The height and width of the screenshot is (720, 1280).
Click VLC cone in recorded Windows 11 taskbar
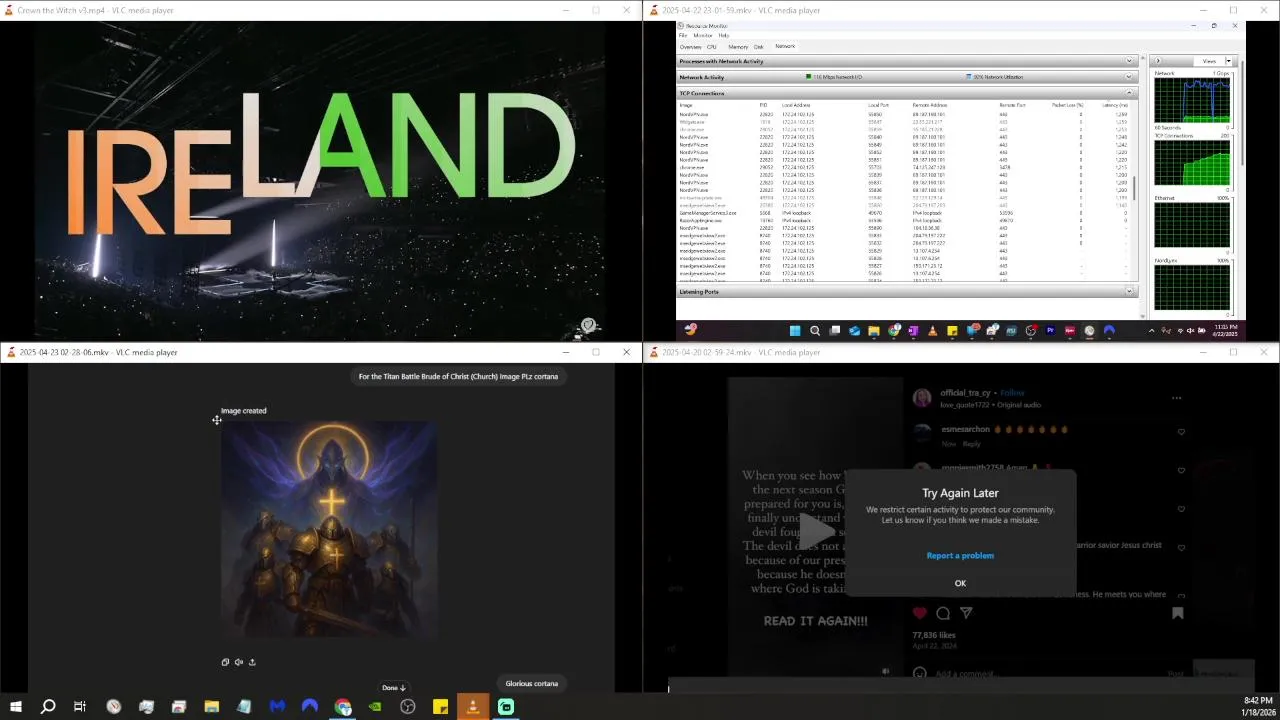[x=932, y=330]
